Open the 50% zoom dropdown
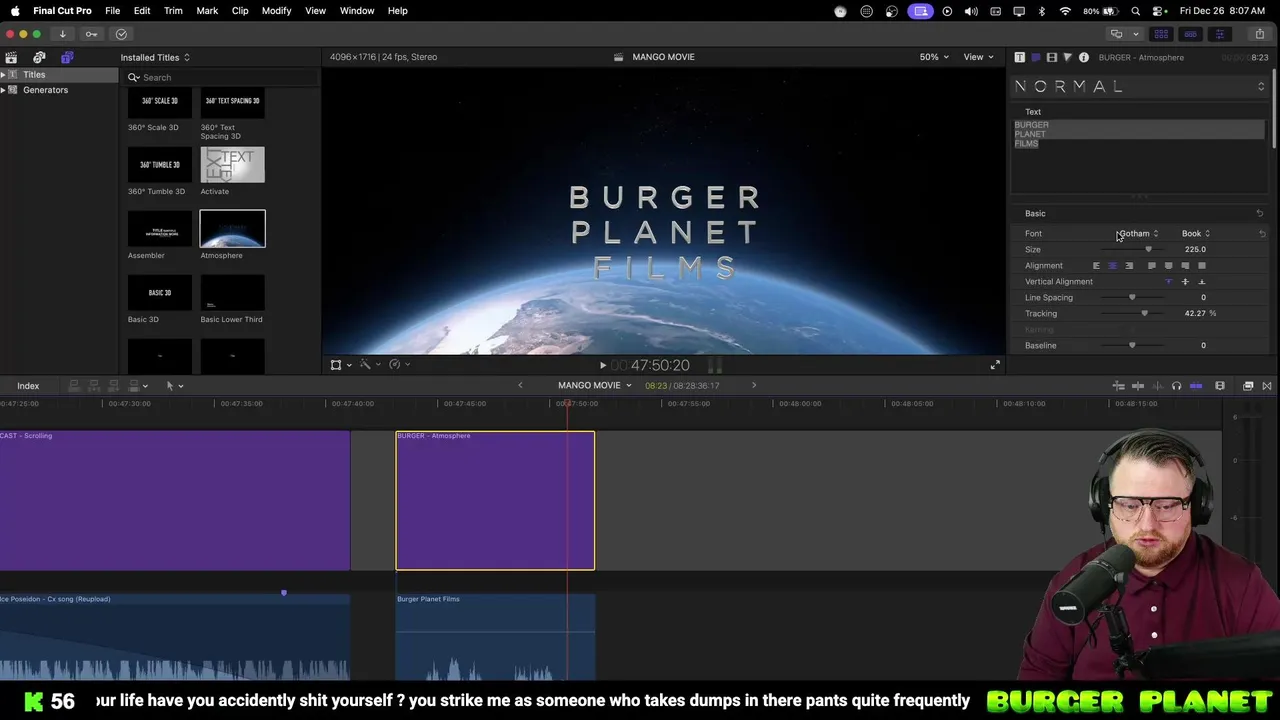The image size is (1280, 720). (934, 57)
